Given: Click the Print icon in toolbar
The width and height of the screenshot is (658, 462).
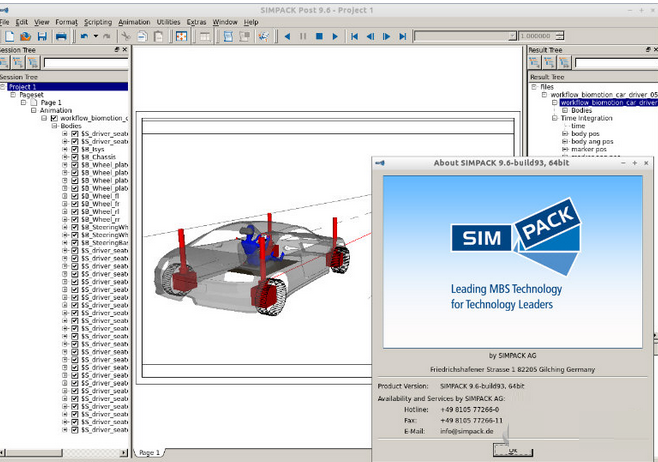Looking at the screenshot, I should 61,37.
